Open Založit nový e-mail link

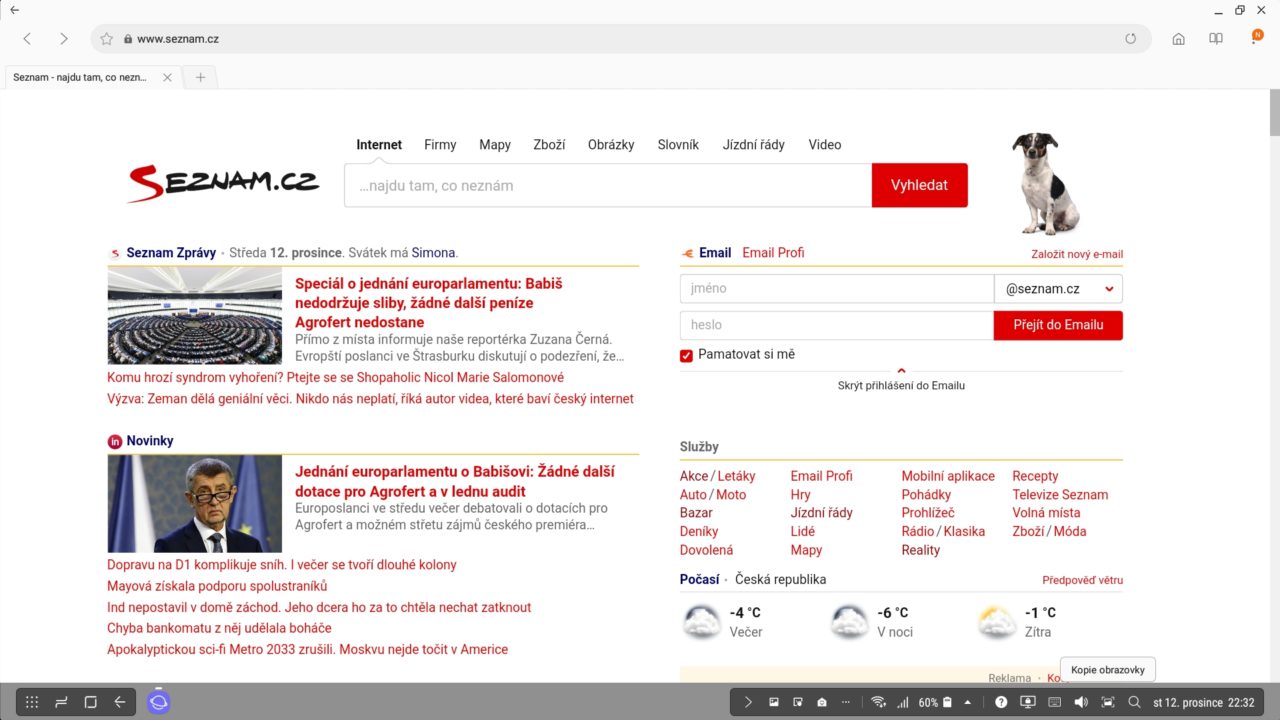click(1077, 254)
